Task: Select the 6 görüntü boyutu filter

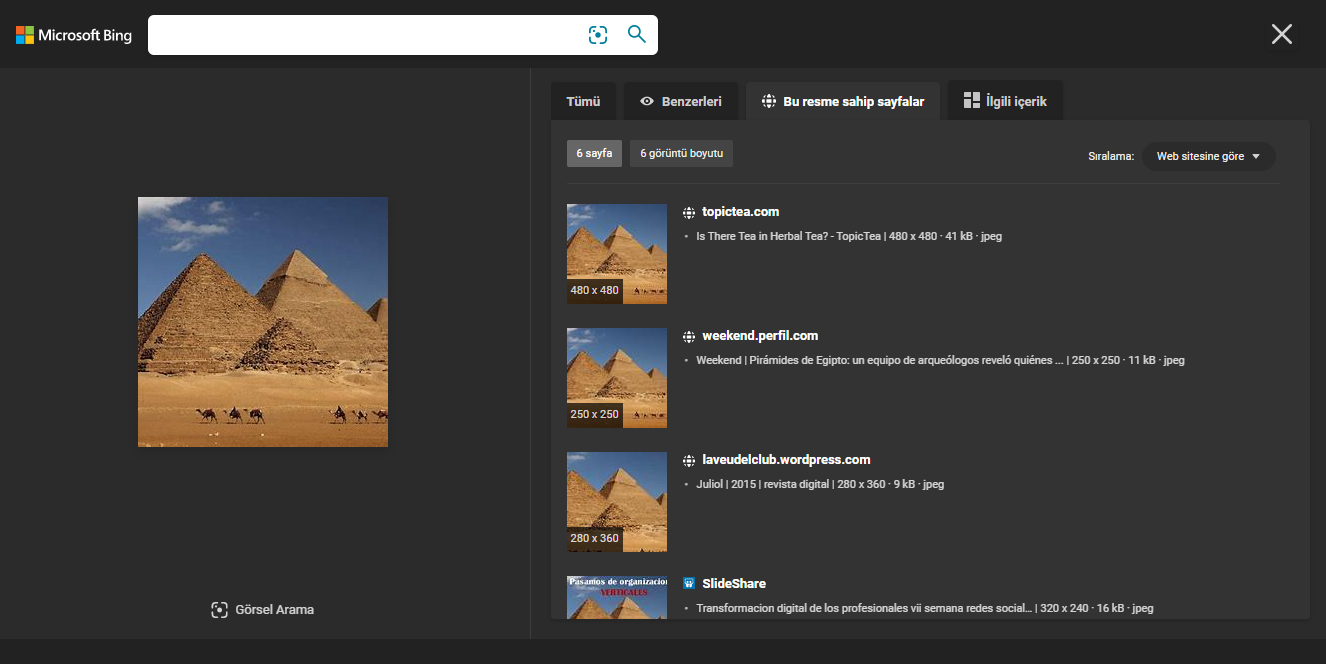Action: tap(682, 153)
